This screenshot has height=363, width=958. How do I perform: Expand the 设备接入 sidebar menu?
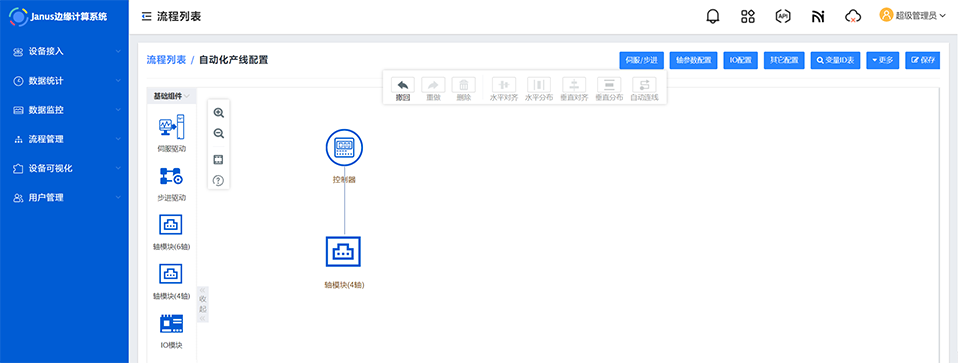(64, 51)
